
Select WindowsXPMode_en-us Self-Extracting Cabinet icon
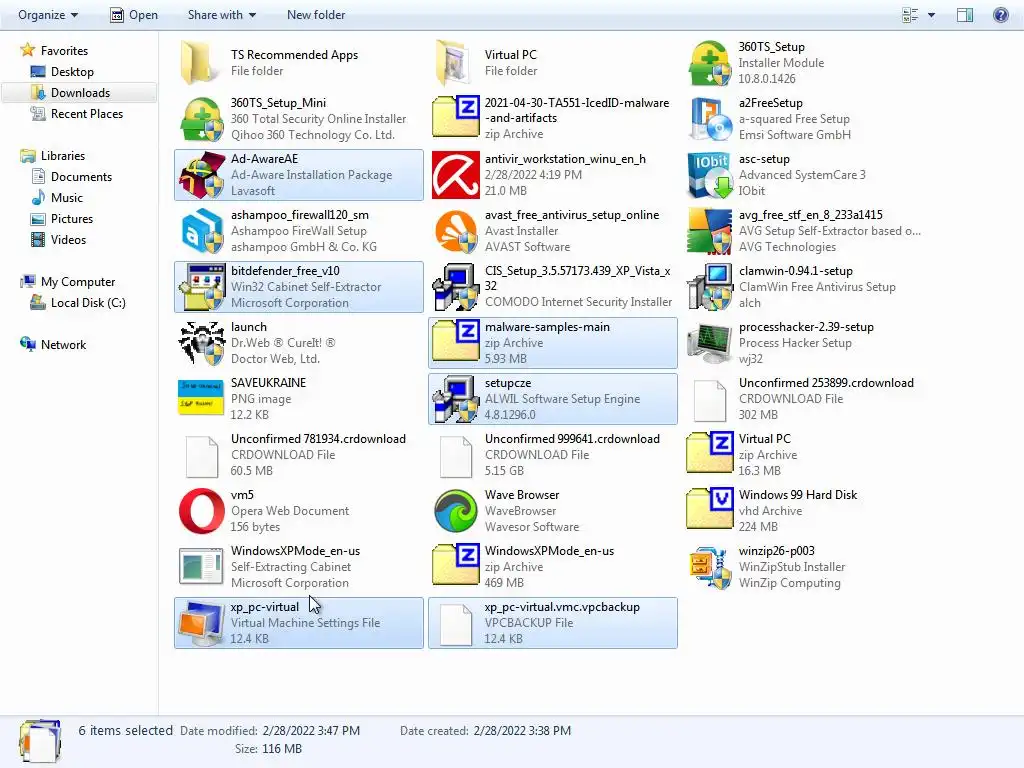(202, 567)
